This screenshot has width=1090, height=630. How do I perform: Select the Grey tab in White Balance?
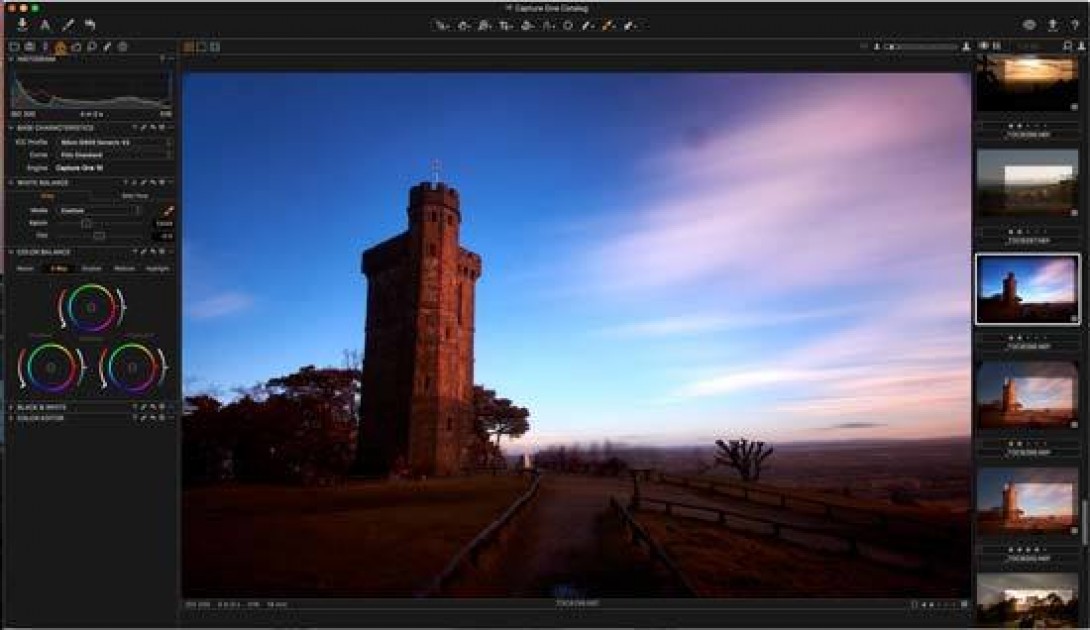(x=48, y=196)
